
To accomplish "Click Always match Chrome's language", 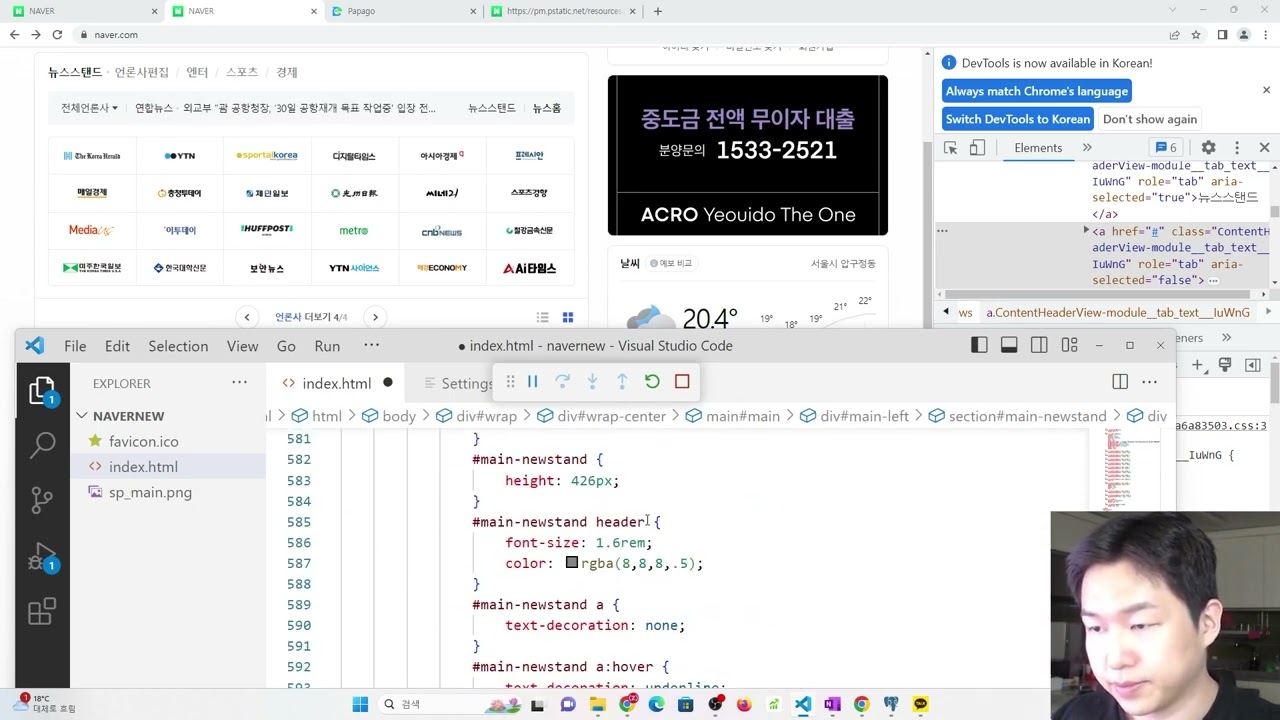I will (x=1037, y=91).
